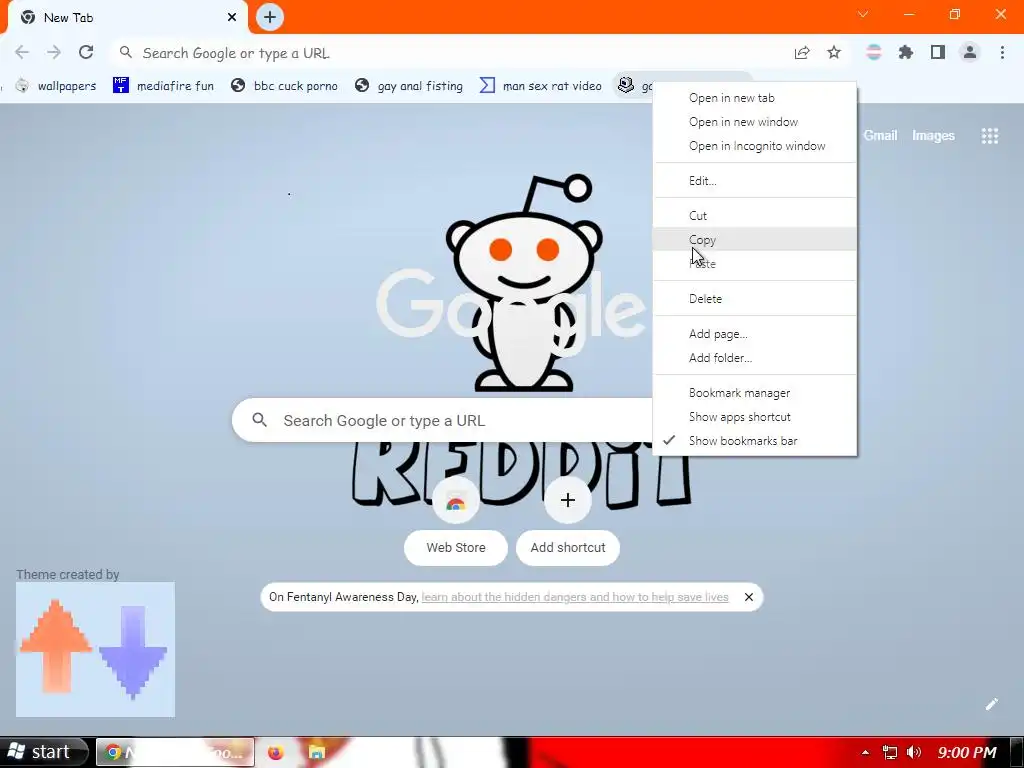Choose Add page... option
Viewport: 1024px width, 768px height.
[755, 334]
